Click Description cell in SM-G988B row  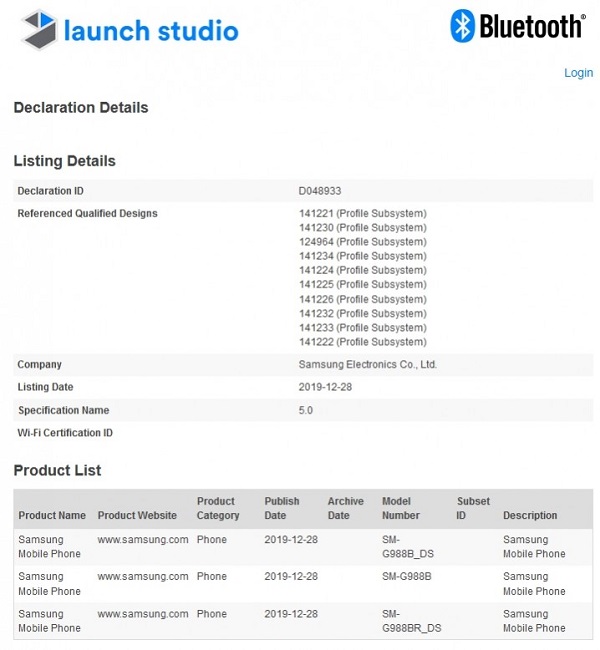[534, 584]
